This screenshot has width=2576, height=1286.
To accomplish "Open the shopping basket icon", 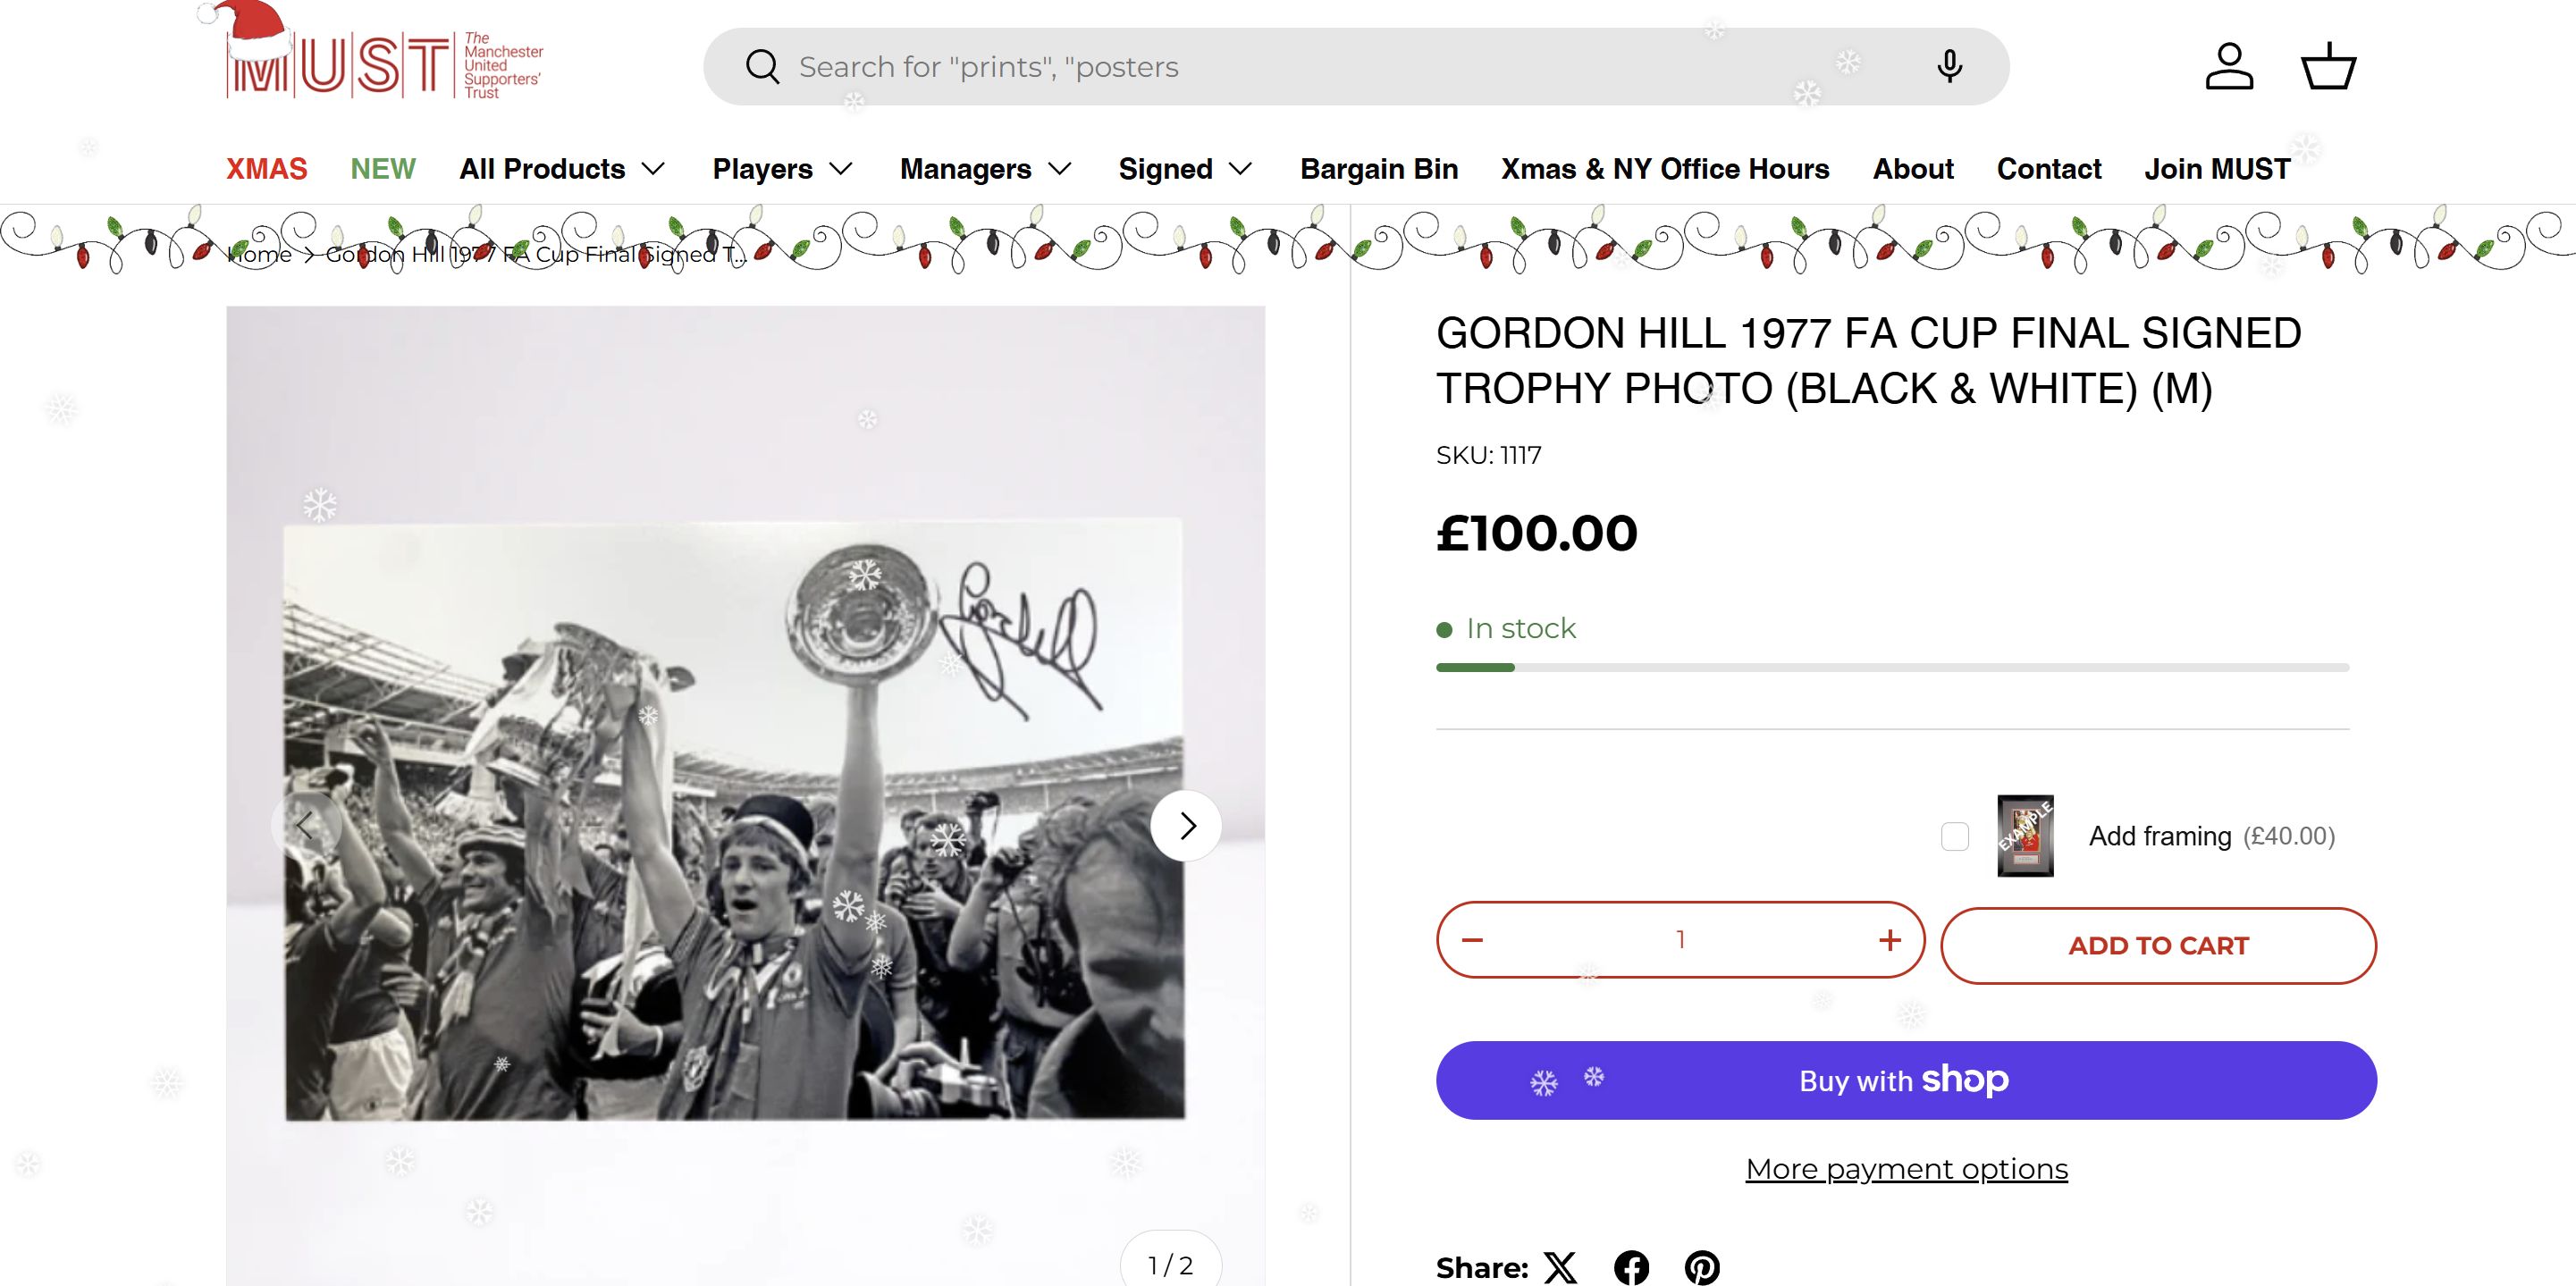I will click(x=2329, y=67).
